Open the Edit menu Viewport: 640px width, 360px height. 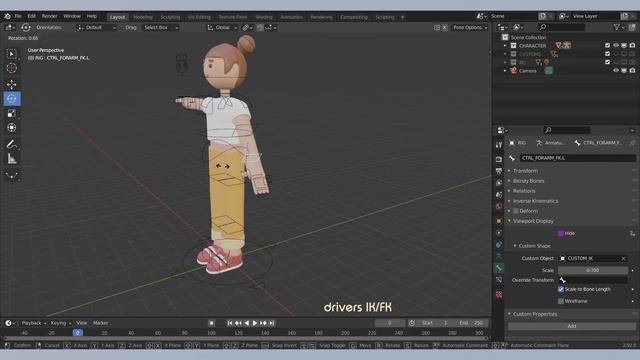click(x=31, y=16)
